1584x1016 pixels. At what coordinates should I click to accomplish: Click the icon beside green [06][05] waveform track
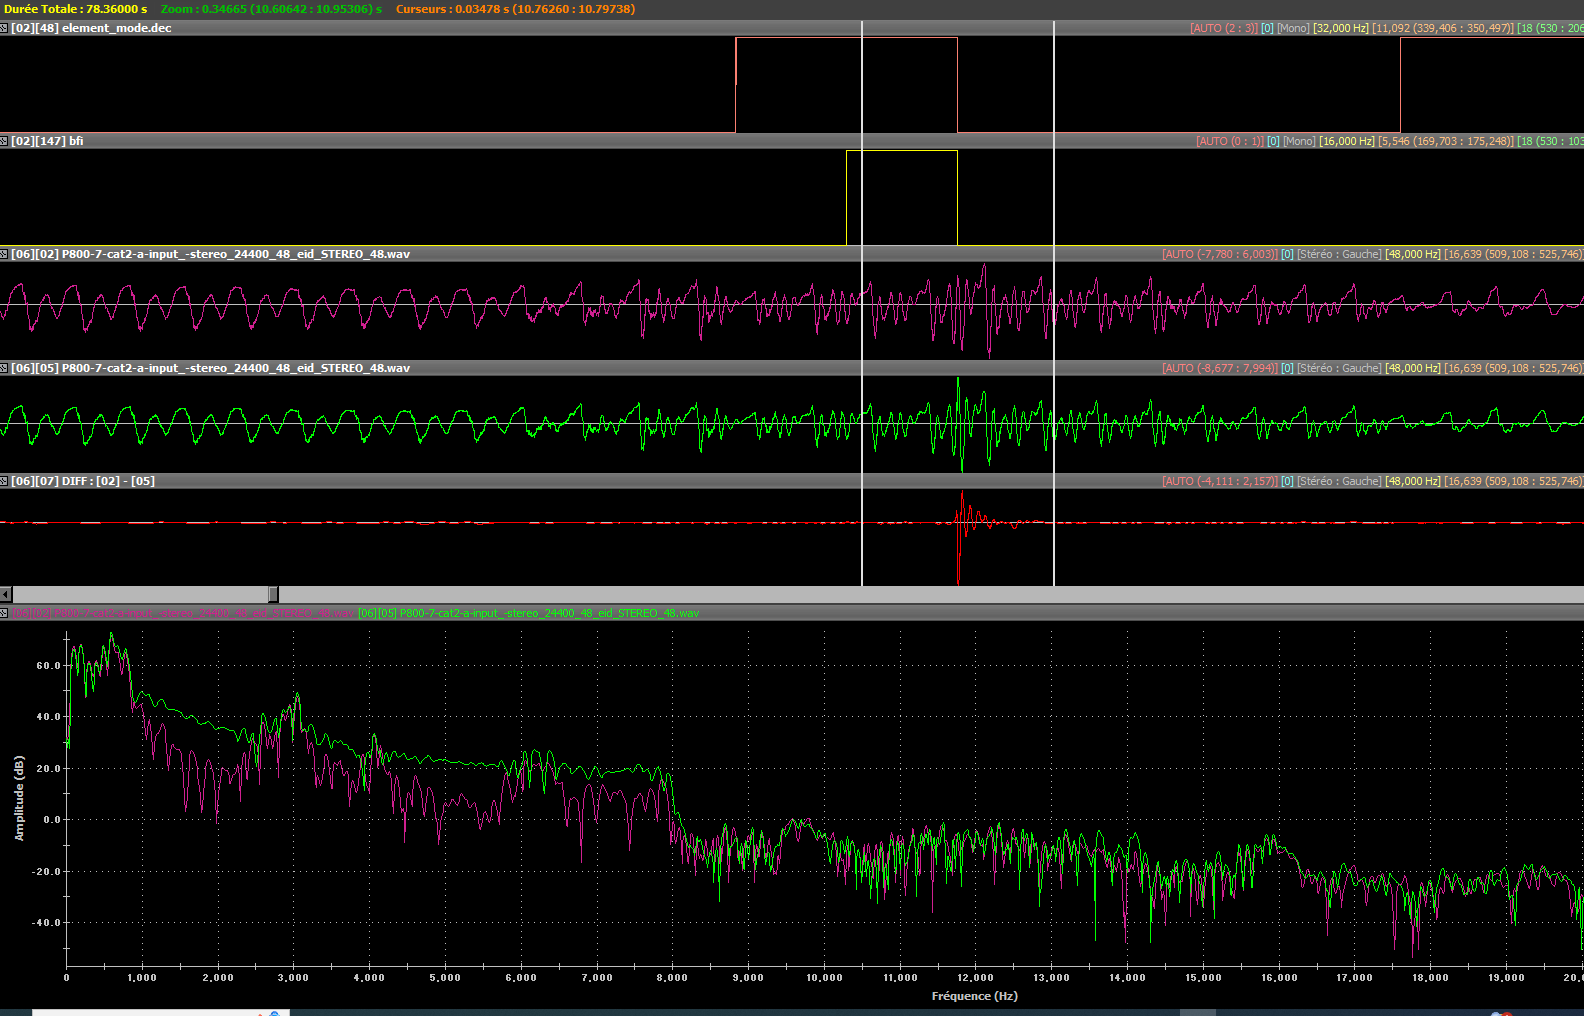[4, 368]
